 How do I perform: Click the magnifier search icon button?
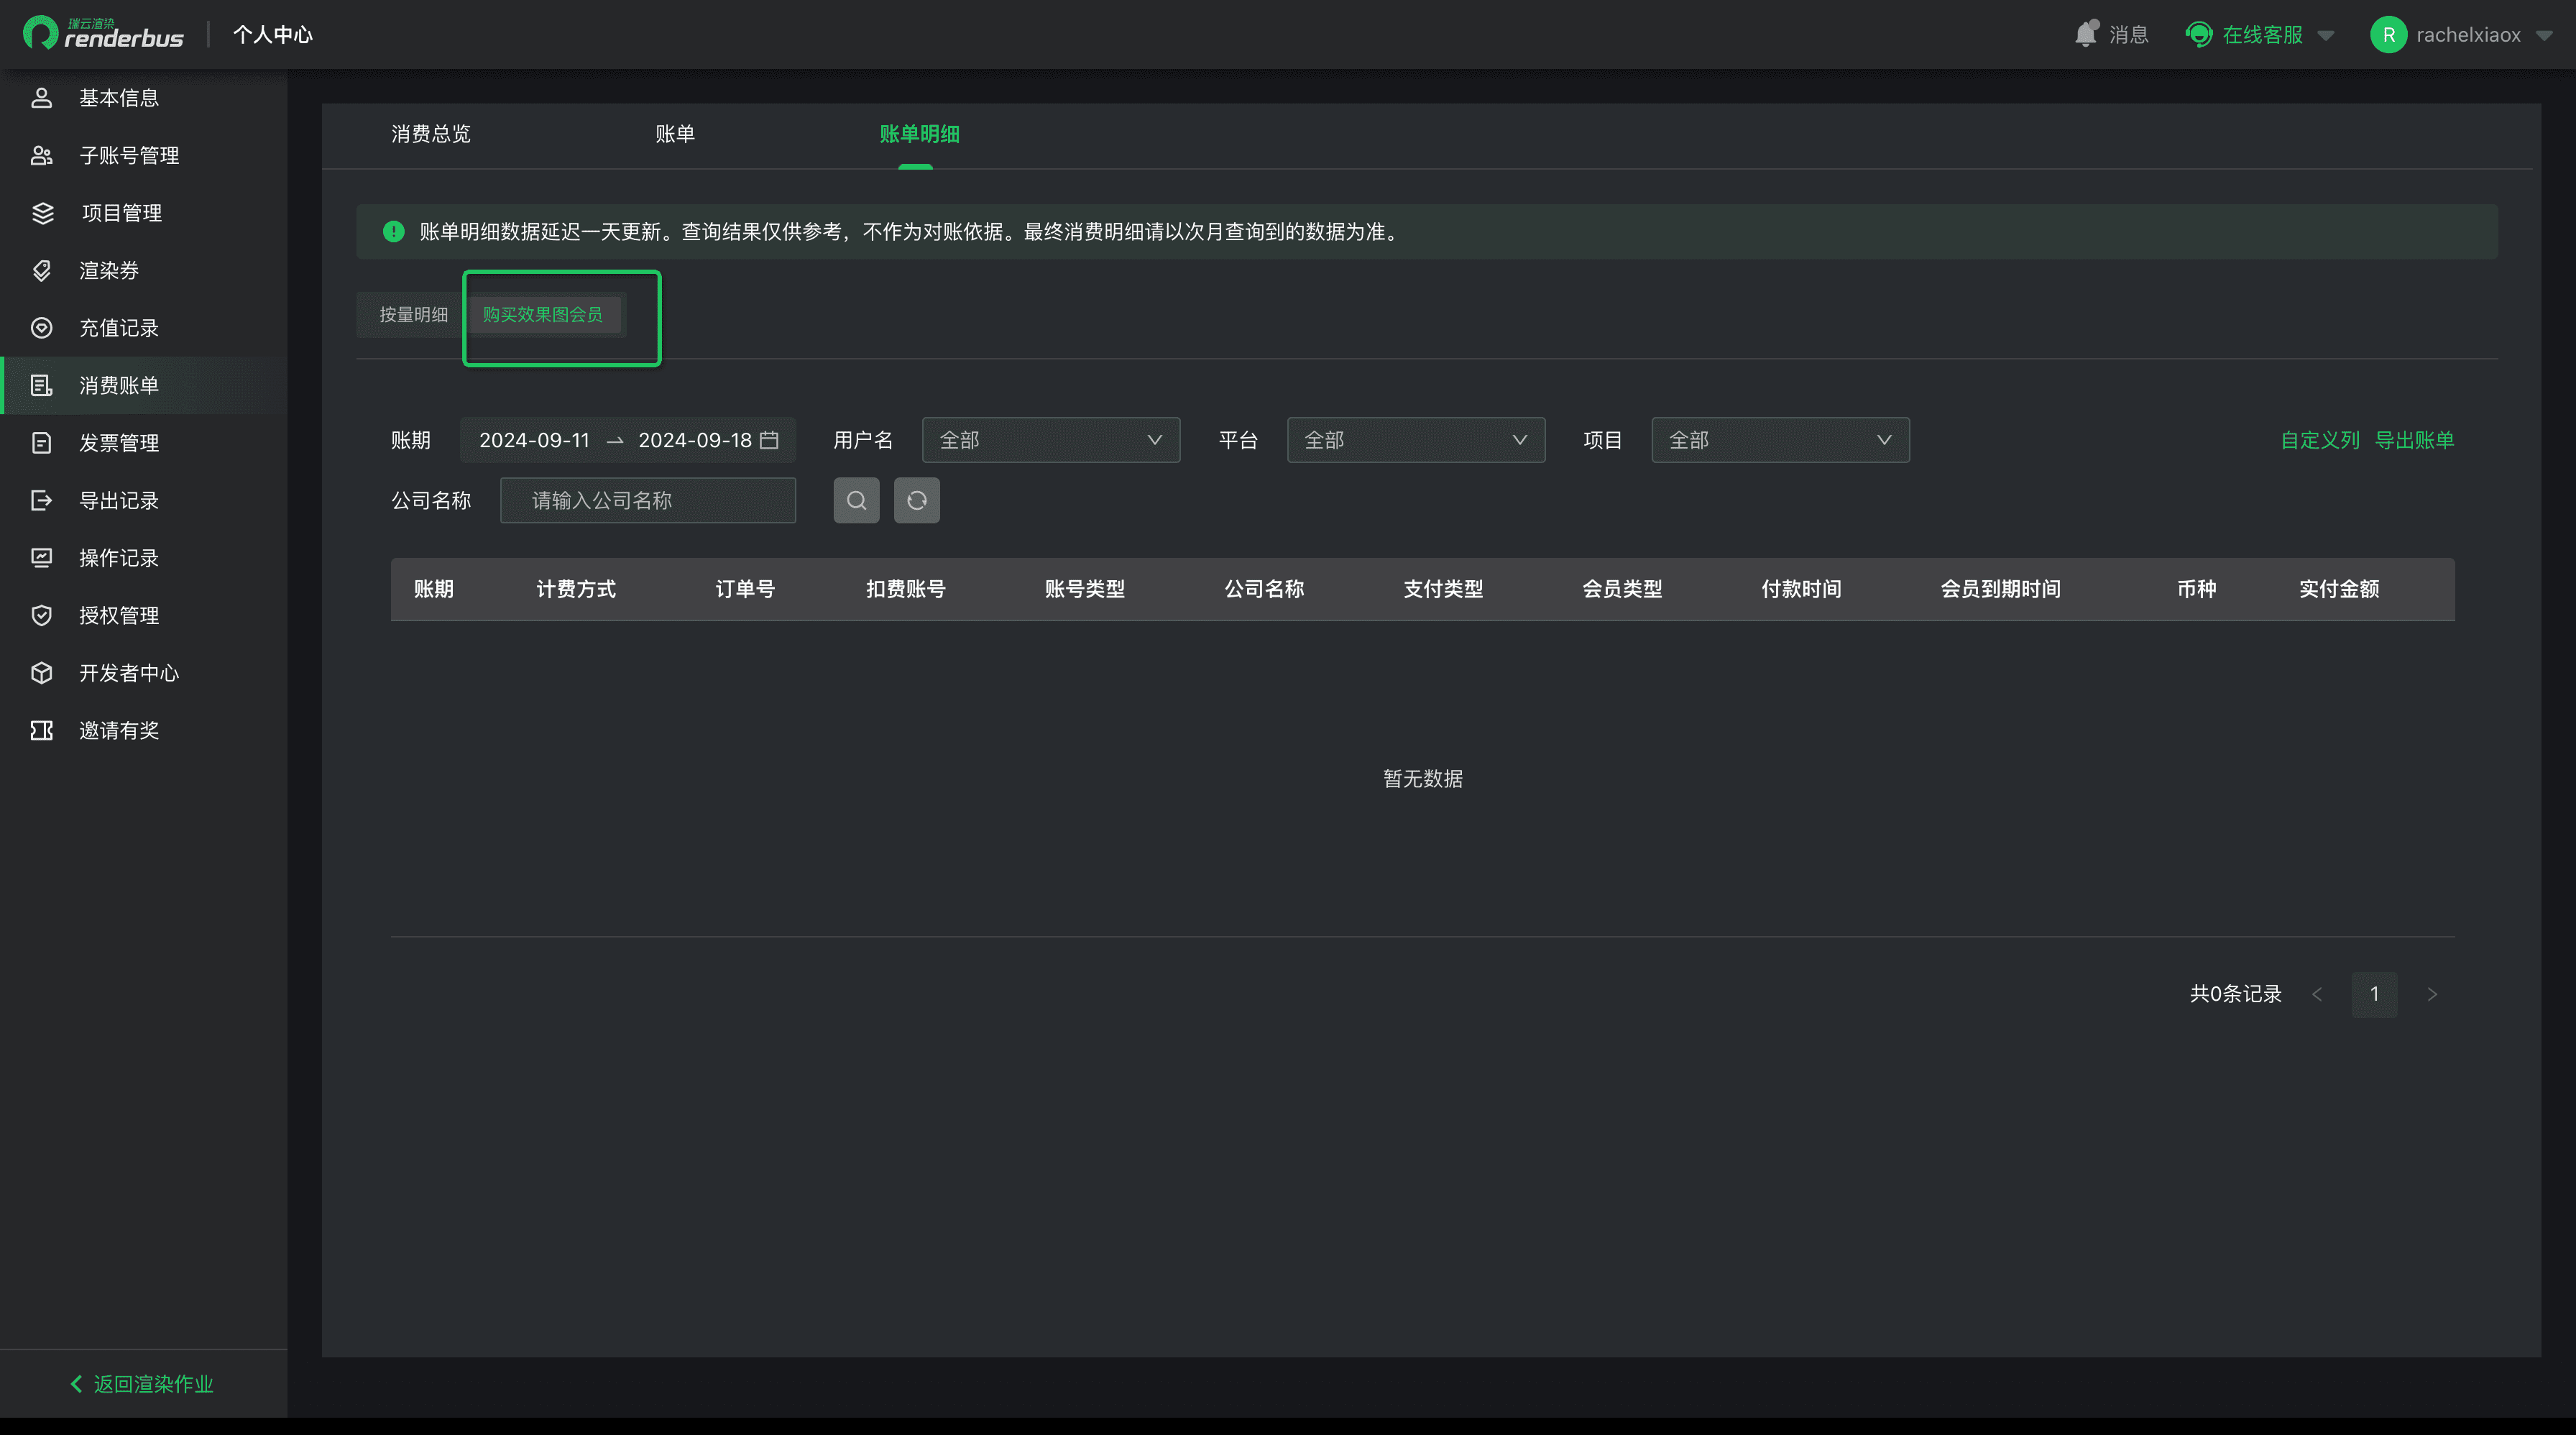point(856,500)
